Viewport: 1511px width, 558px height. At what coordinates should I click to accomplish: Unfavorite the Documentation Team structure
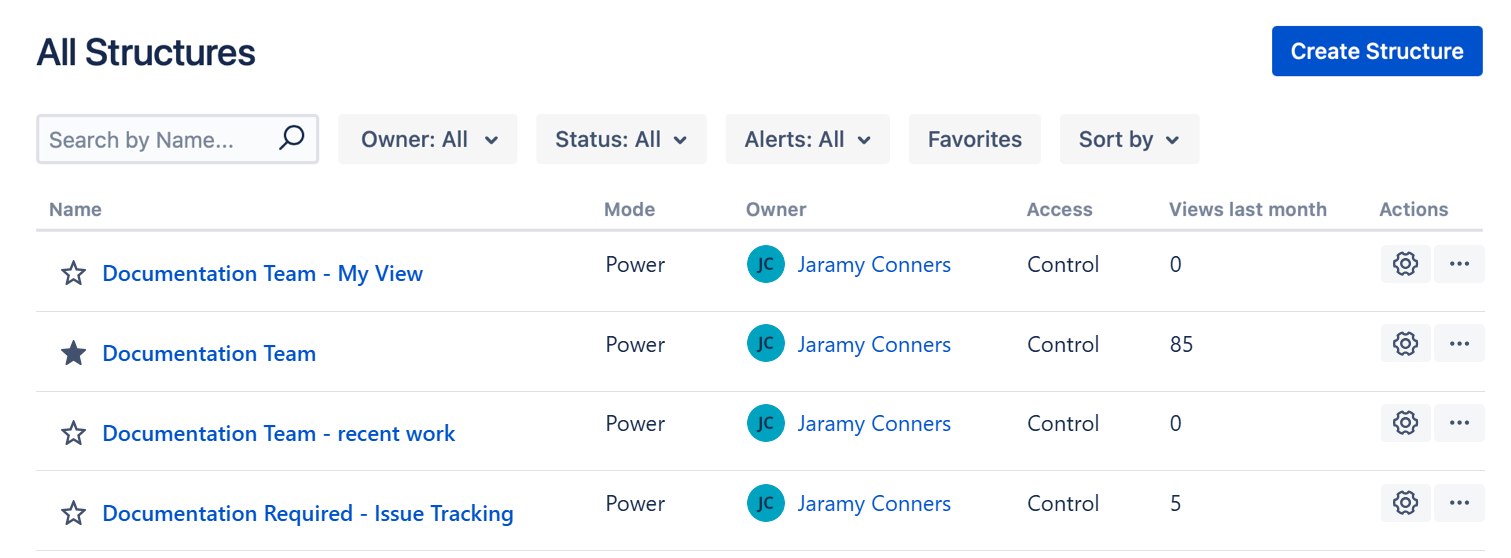tap(73, 353)
